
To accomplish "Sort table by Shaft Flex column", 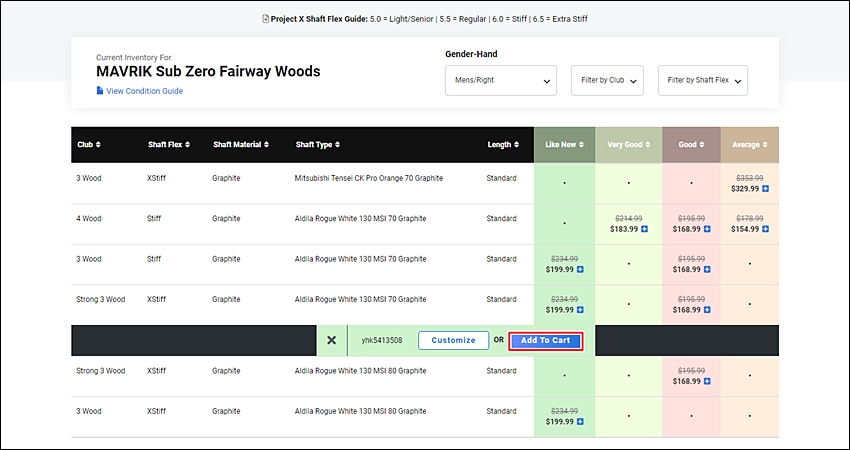I will click(x=169, y=145).
